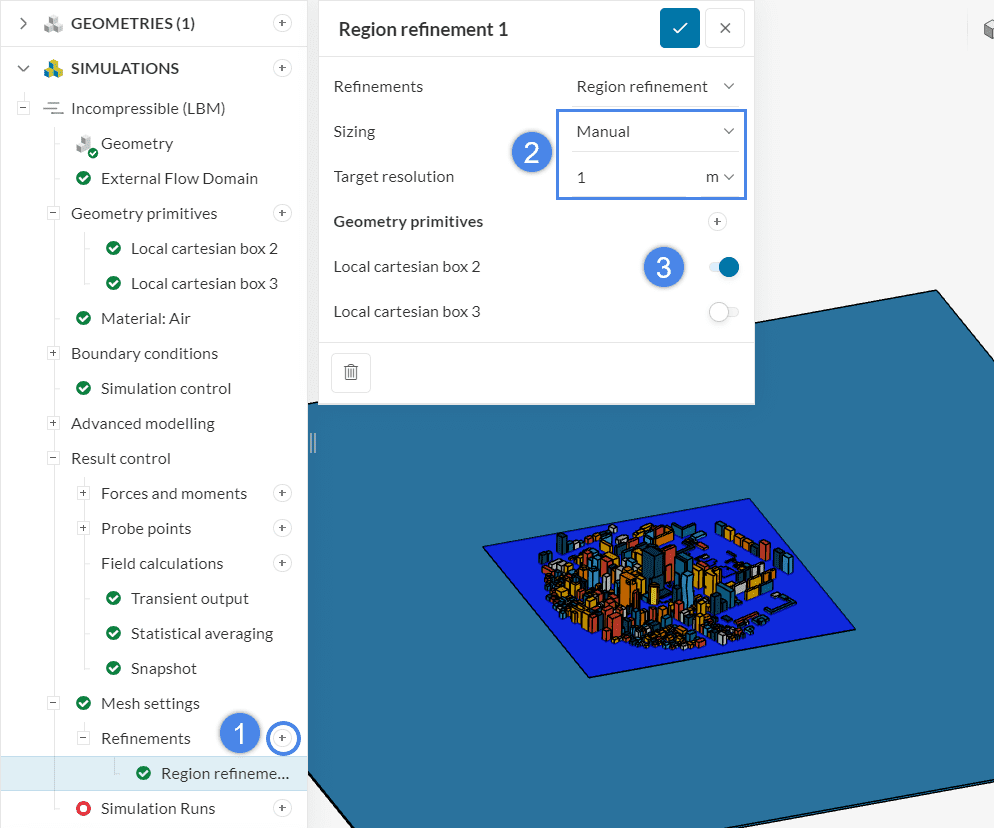Enable the Local cartesian box 3 toggle
The image size is (994, 828).
pos(723,312)
